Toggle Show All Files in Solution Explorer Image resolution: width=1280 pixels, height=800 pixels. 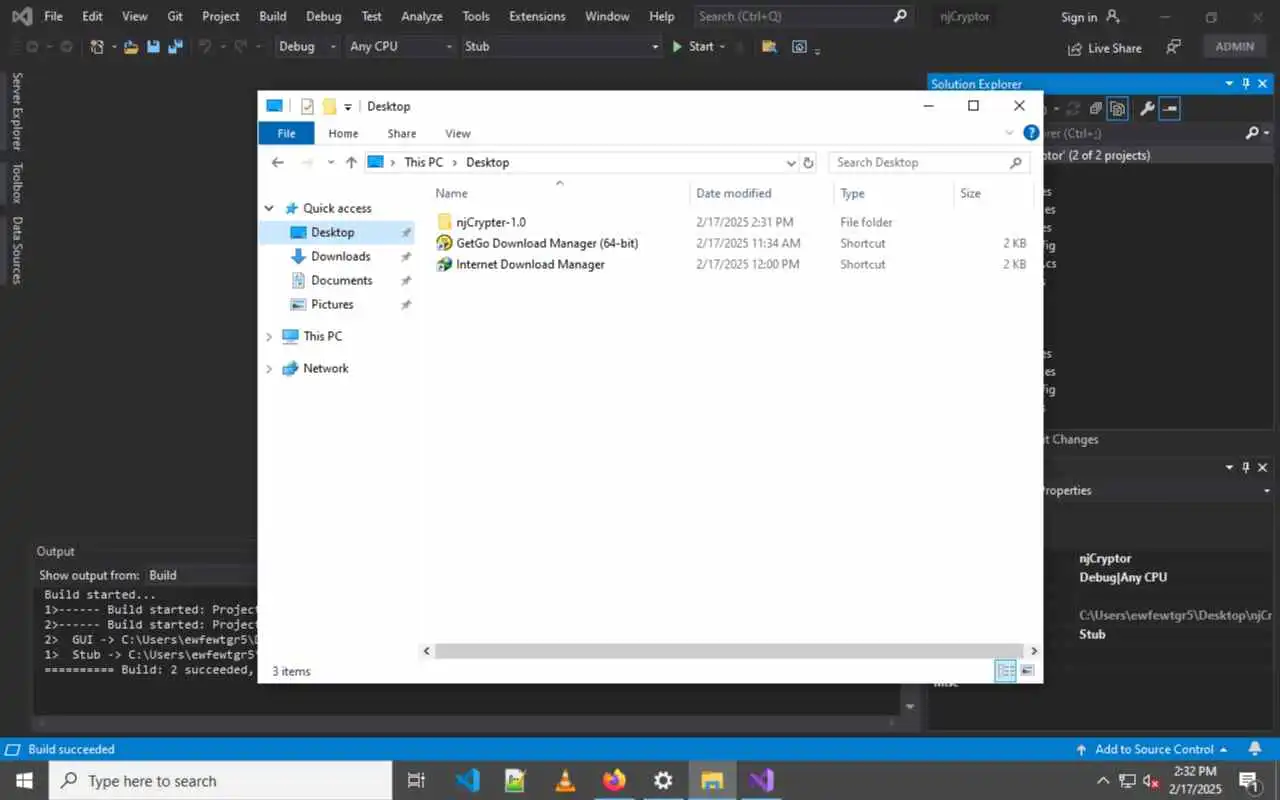[1118, 108]
